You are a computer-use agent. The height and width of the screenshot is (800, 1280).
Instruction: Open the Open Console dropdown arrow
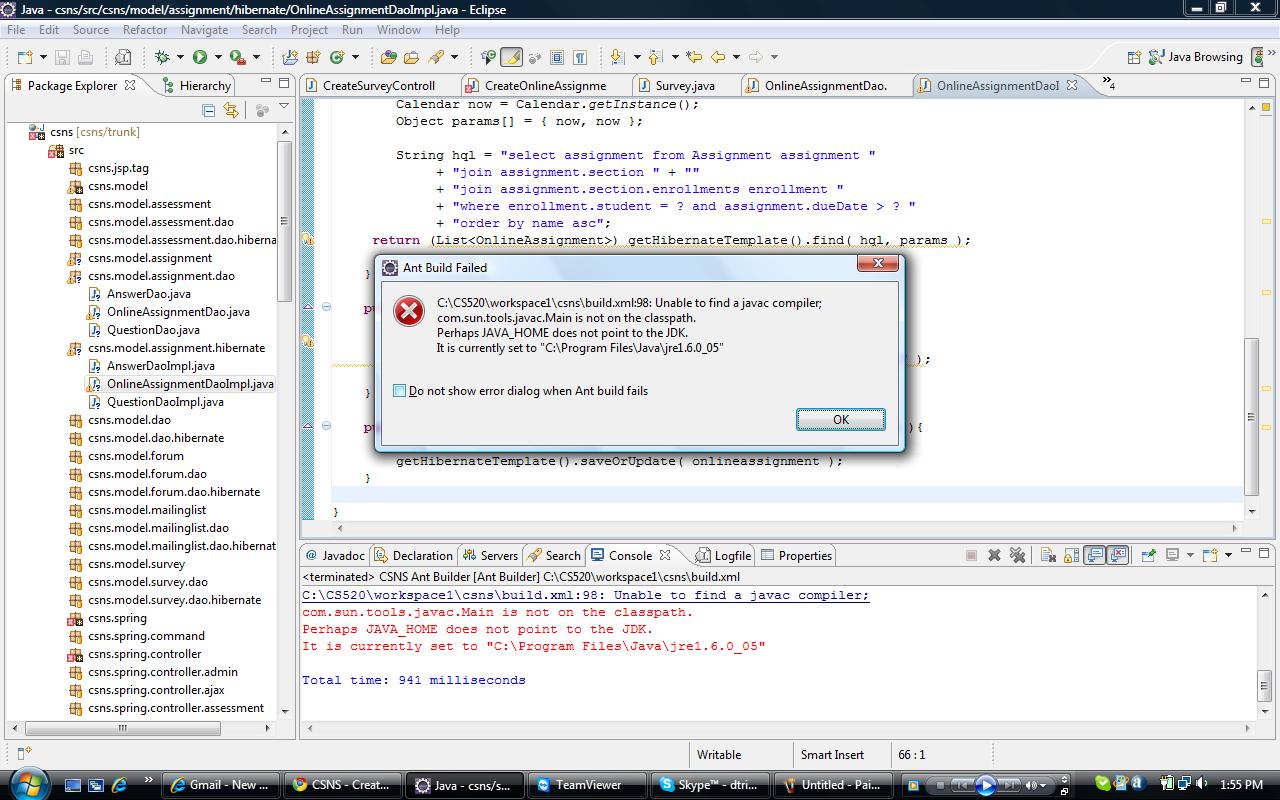coord(1228,555)
